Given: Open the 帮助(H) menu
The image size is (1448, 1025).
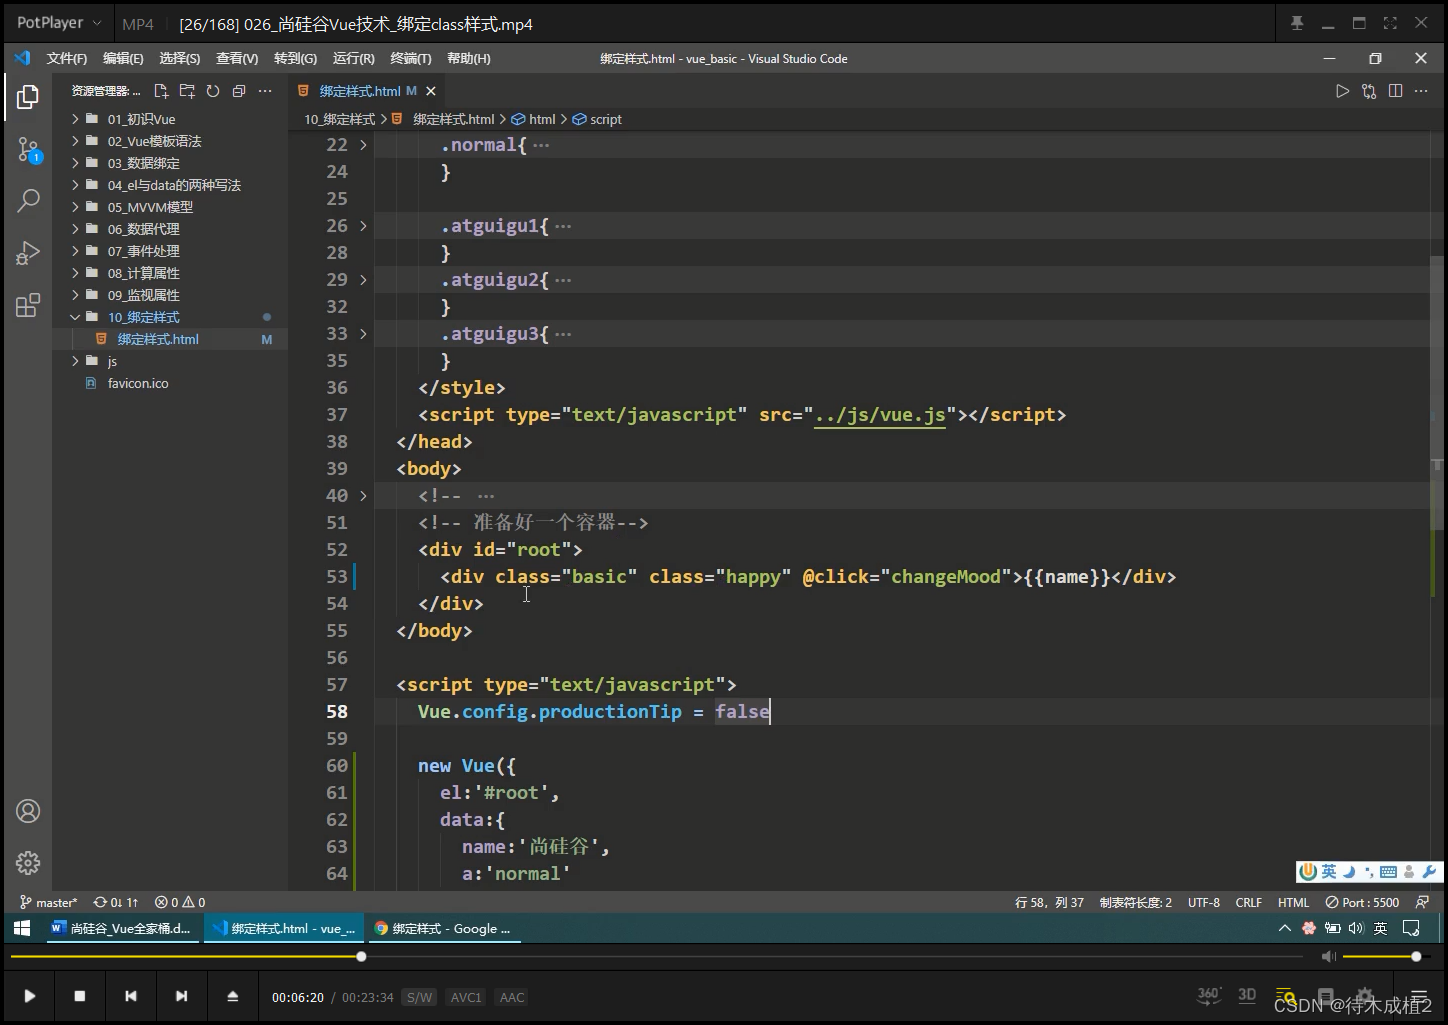Looking at the screenshot, I should pos(469,59).
